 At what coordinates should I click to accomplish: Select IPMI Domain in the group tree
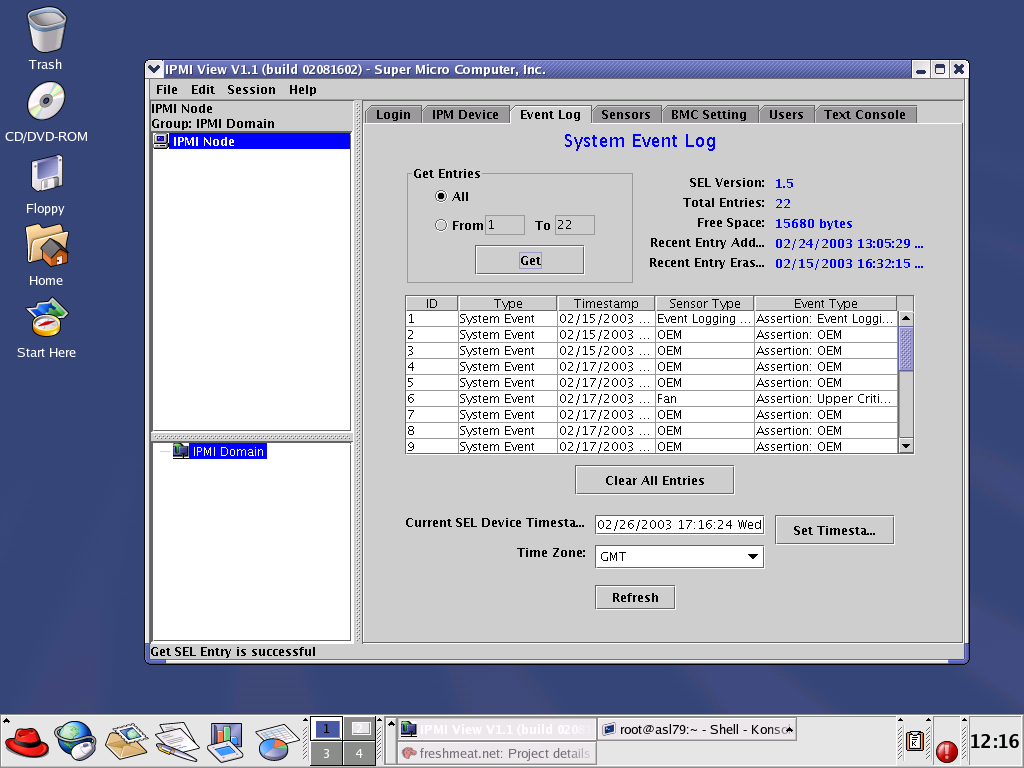pyautogui.click(x=228, y=451)
